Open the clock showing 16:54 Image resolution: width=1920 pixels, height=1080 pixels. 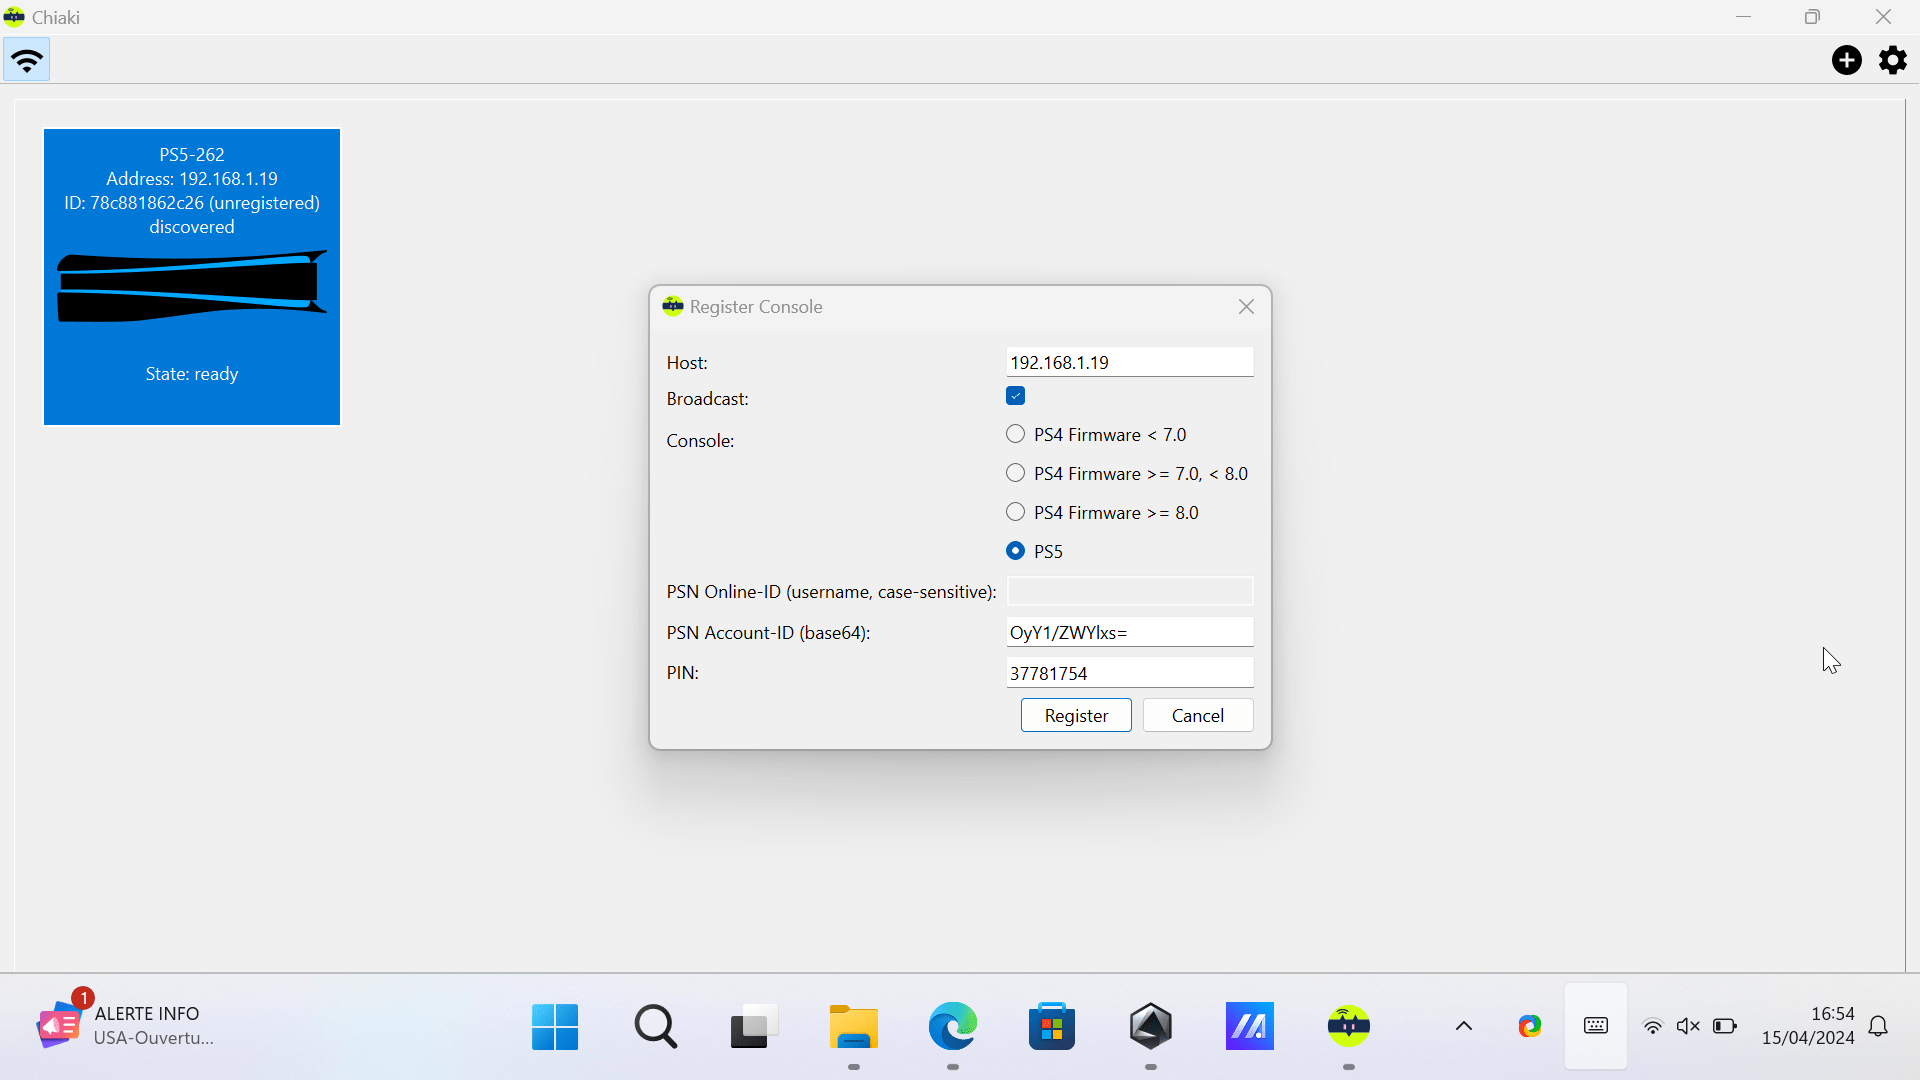[1808, 1026]
